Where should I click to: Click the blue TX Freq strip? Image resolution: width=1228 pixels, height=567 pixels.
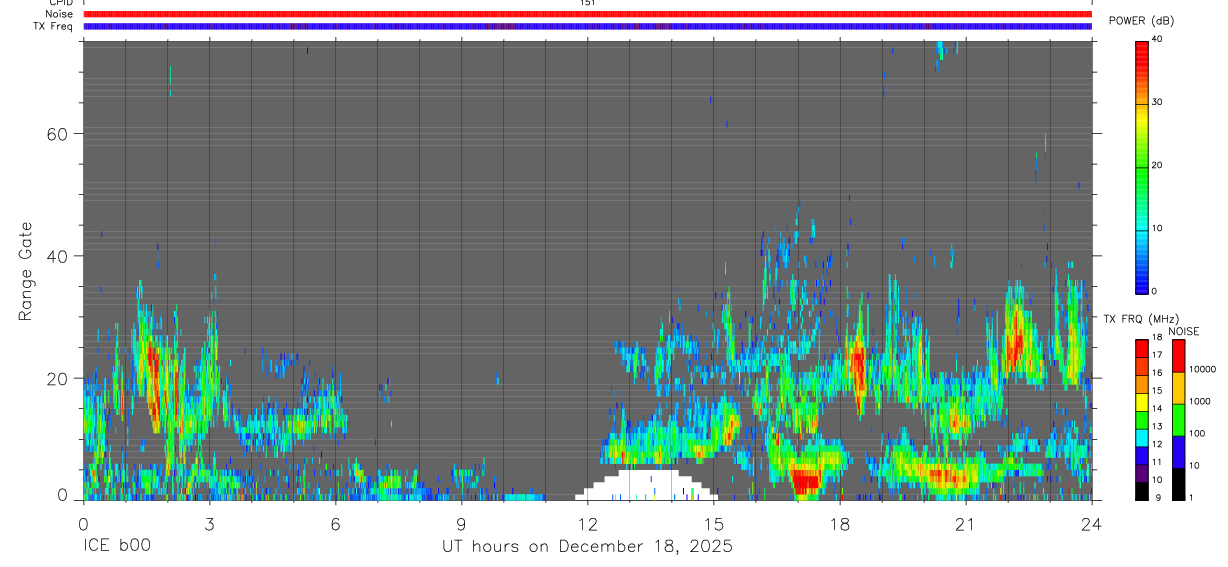point(587,26)
